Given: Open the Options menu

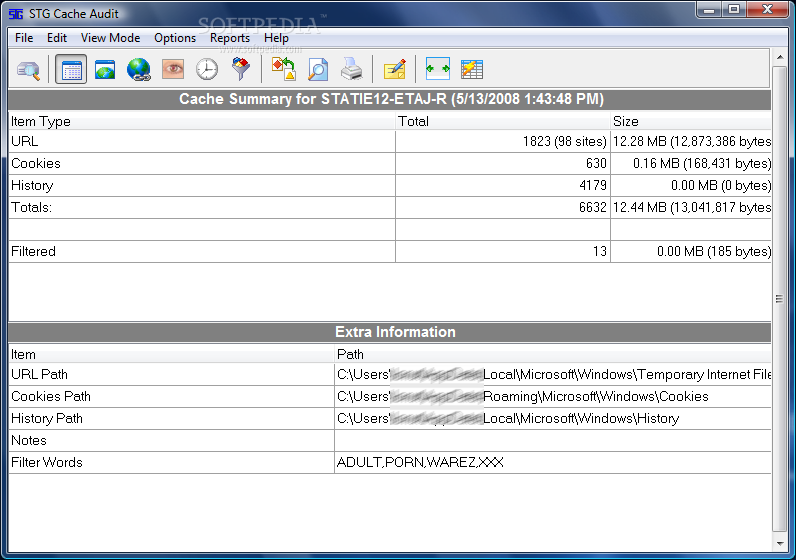Looking at the screenshot, I should pyautogui.click(x=175, y=38).
